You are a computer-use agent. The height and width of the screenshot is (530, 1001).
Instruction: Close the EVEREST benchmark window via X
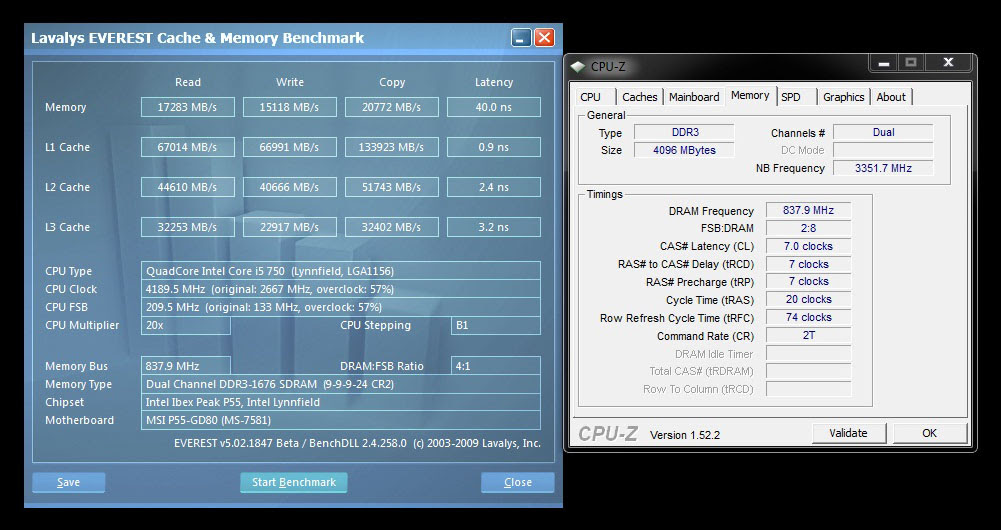point(544,38)
